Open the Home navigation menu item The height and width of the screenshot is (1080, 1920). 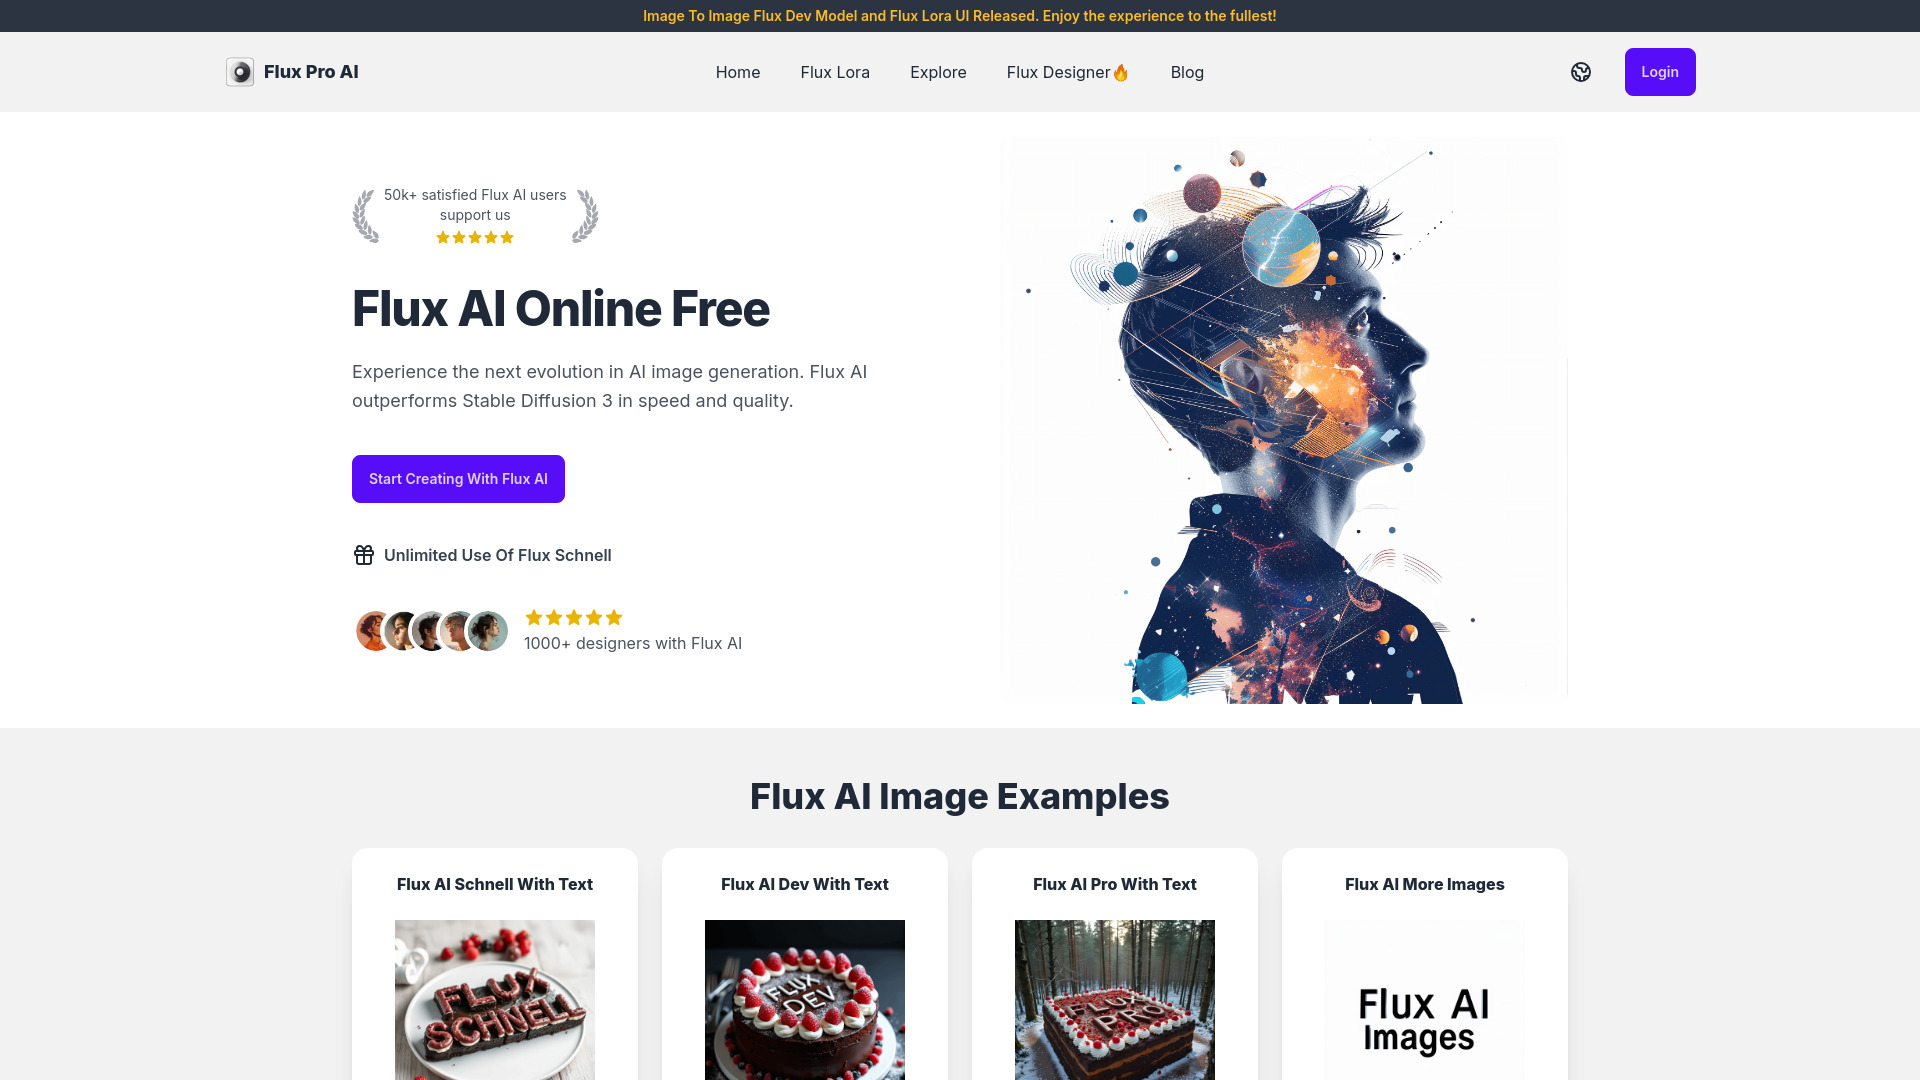point(737,71)
